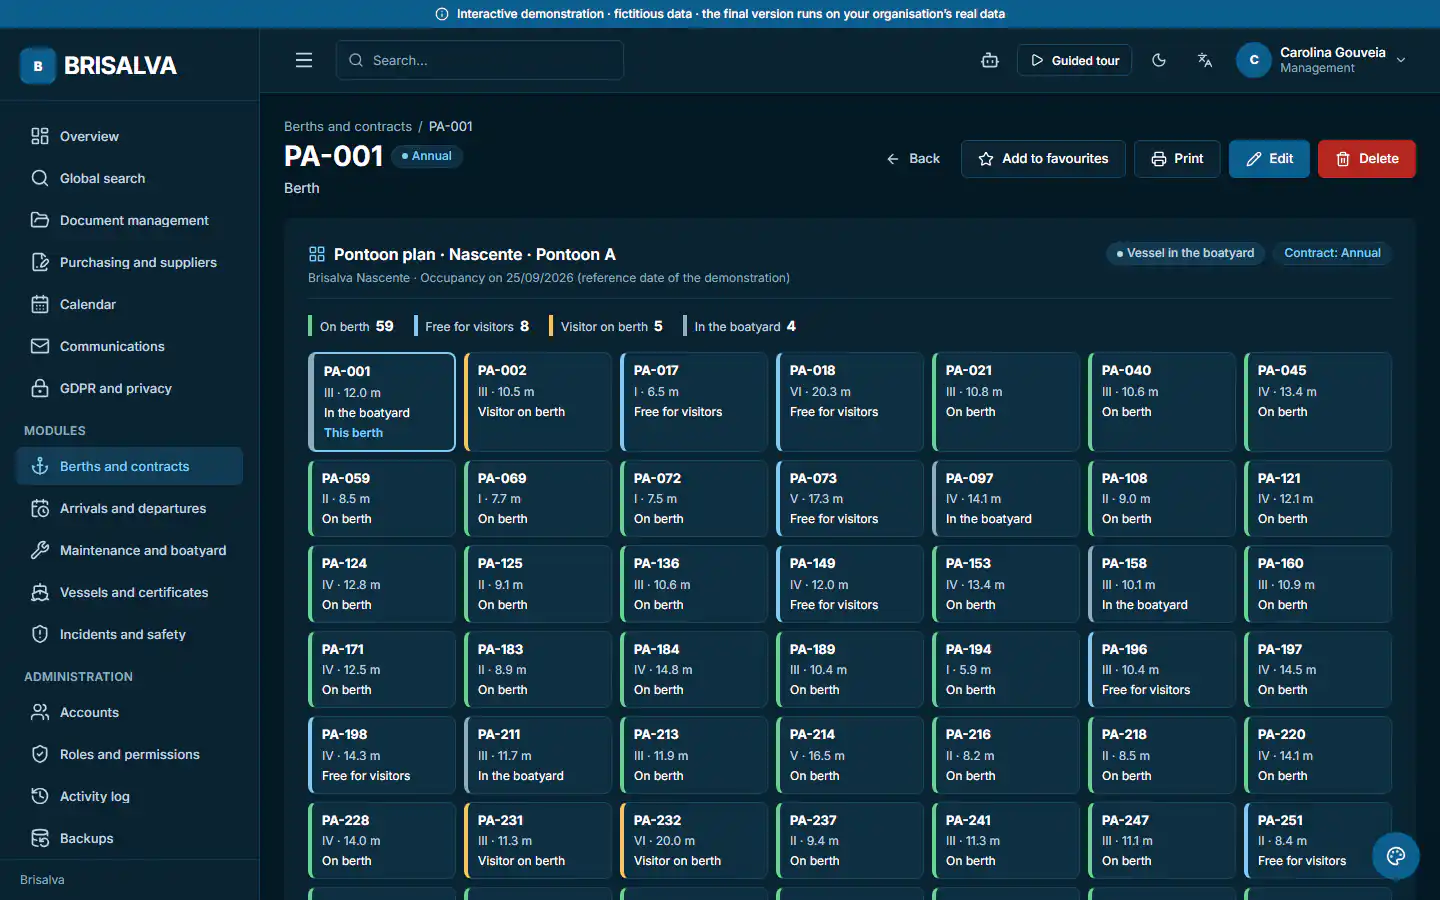Click Vessels and certificates boat icon
Image resolution: width=1440 pixels, height=900 pixels.
click(x=40, y=592)
